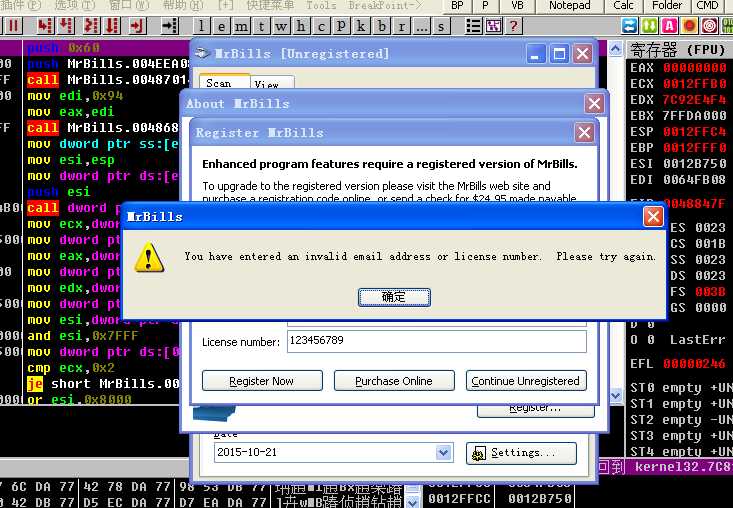The width and height of the screenshot is (733, 508).
Task: Click the Step over toolbar icon
Action: (66, 26)
